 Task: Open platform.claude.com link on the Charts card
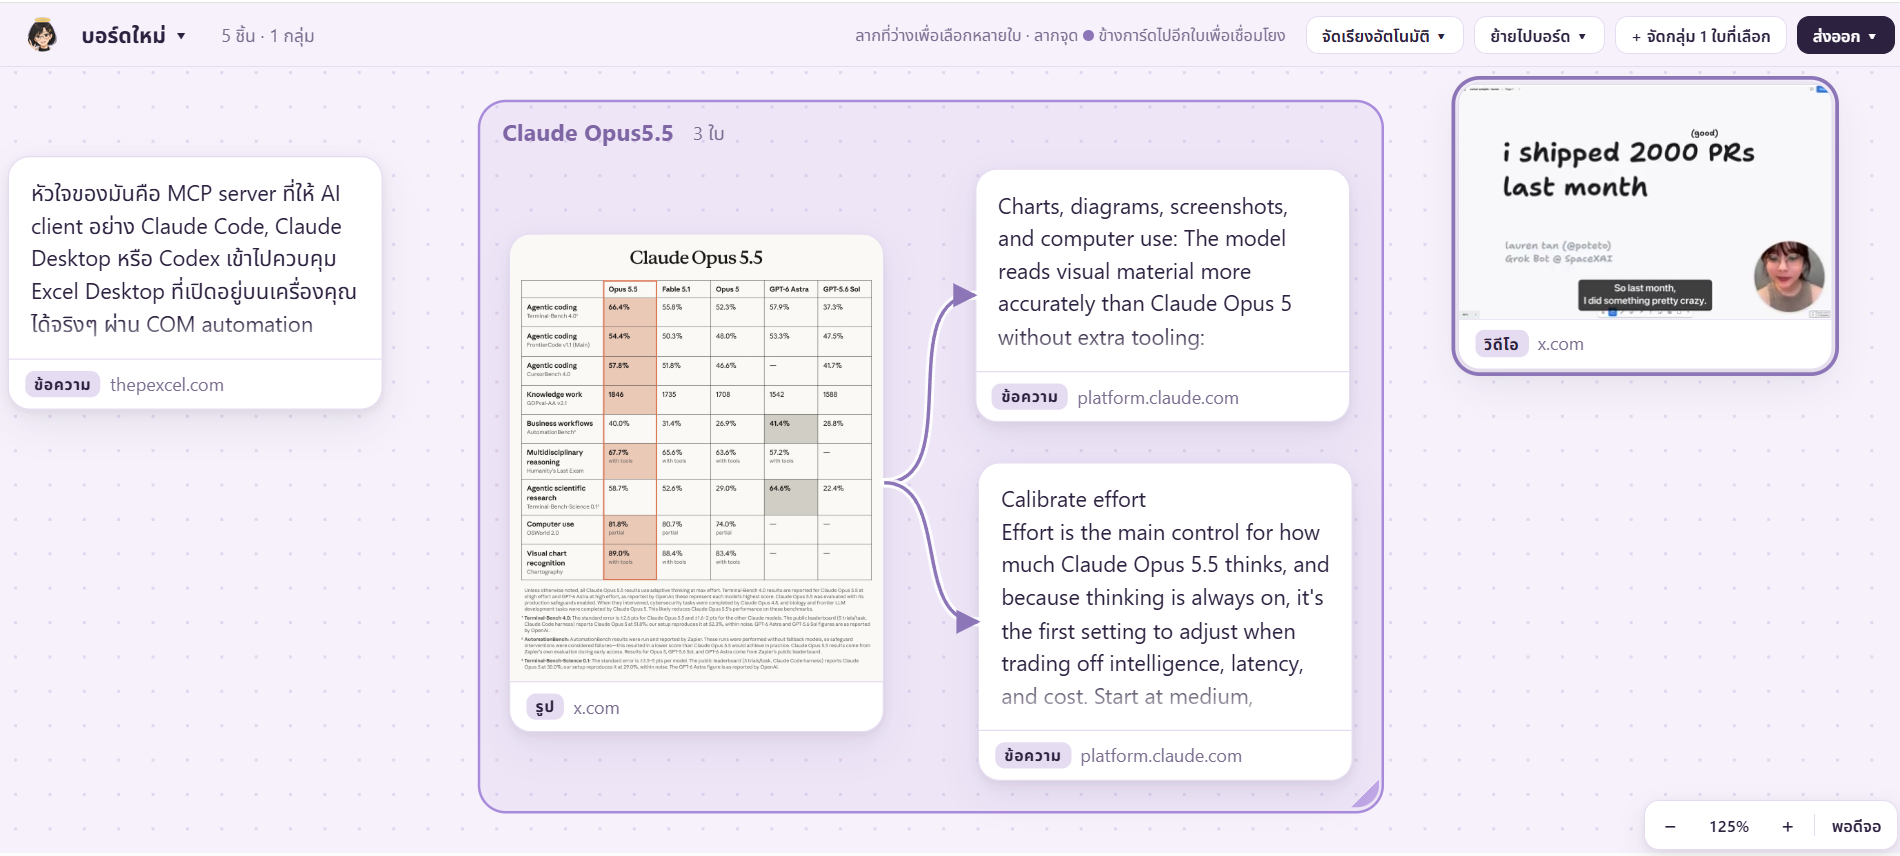click(1158, 398)
